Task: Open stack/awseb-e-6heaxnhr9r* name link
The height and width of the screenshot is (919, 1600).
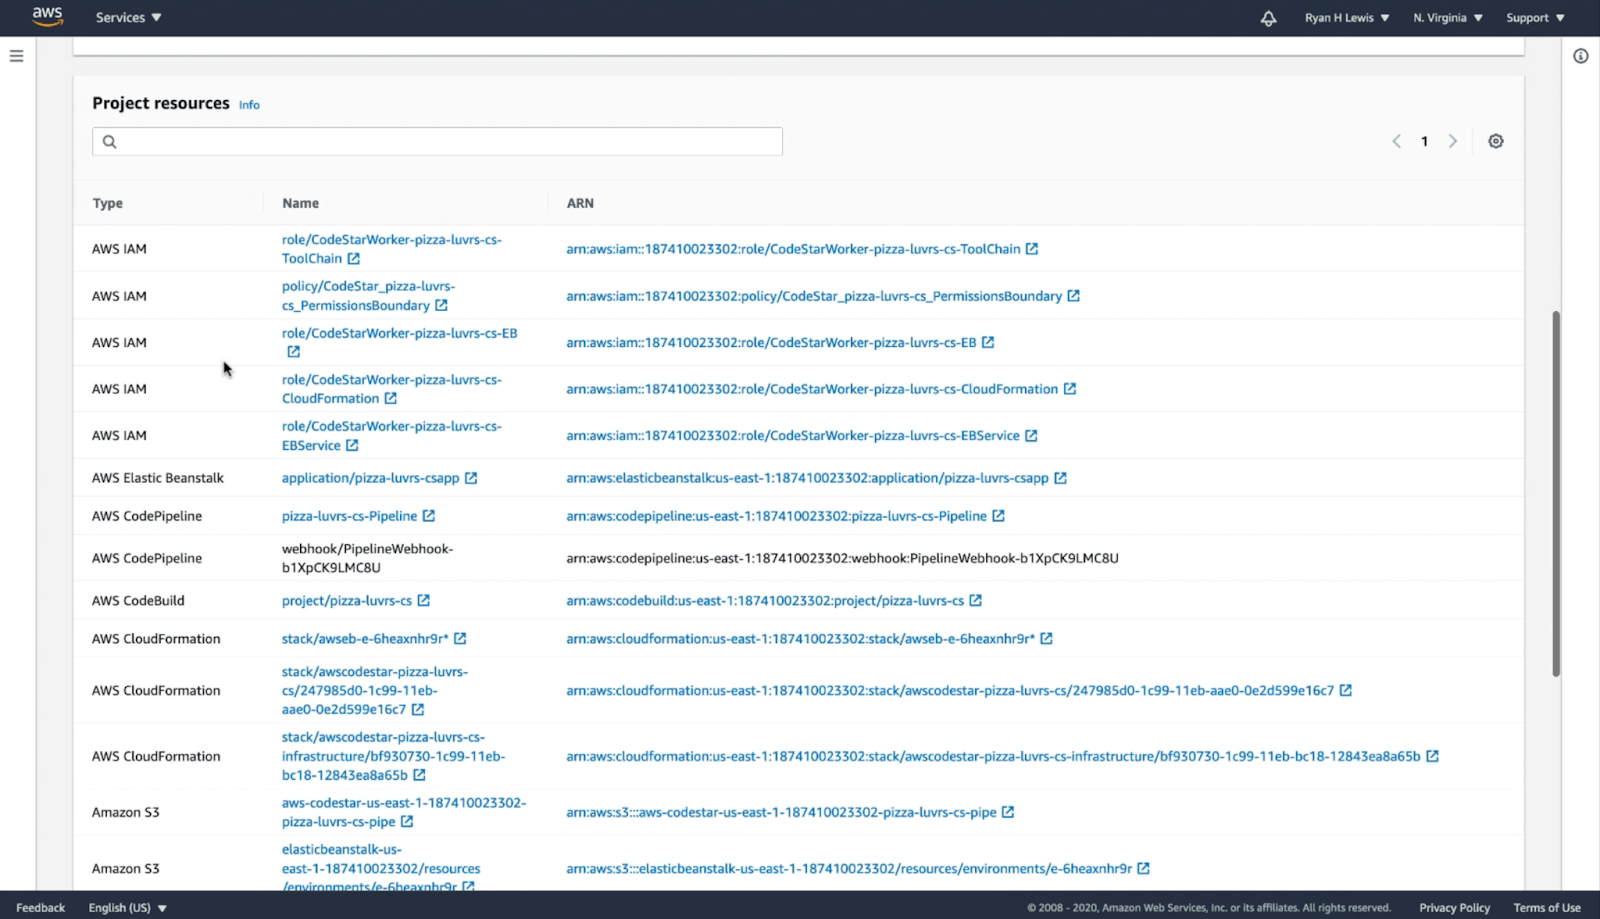Action: coord(365,639)
